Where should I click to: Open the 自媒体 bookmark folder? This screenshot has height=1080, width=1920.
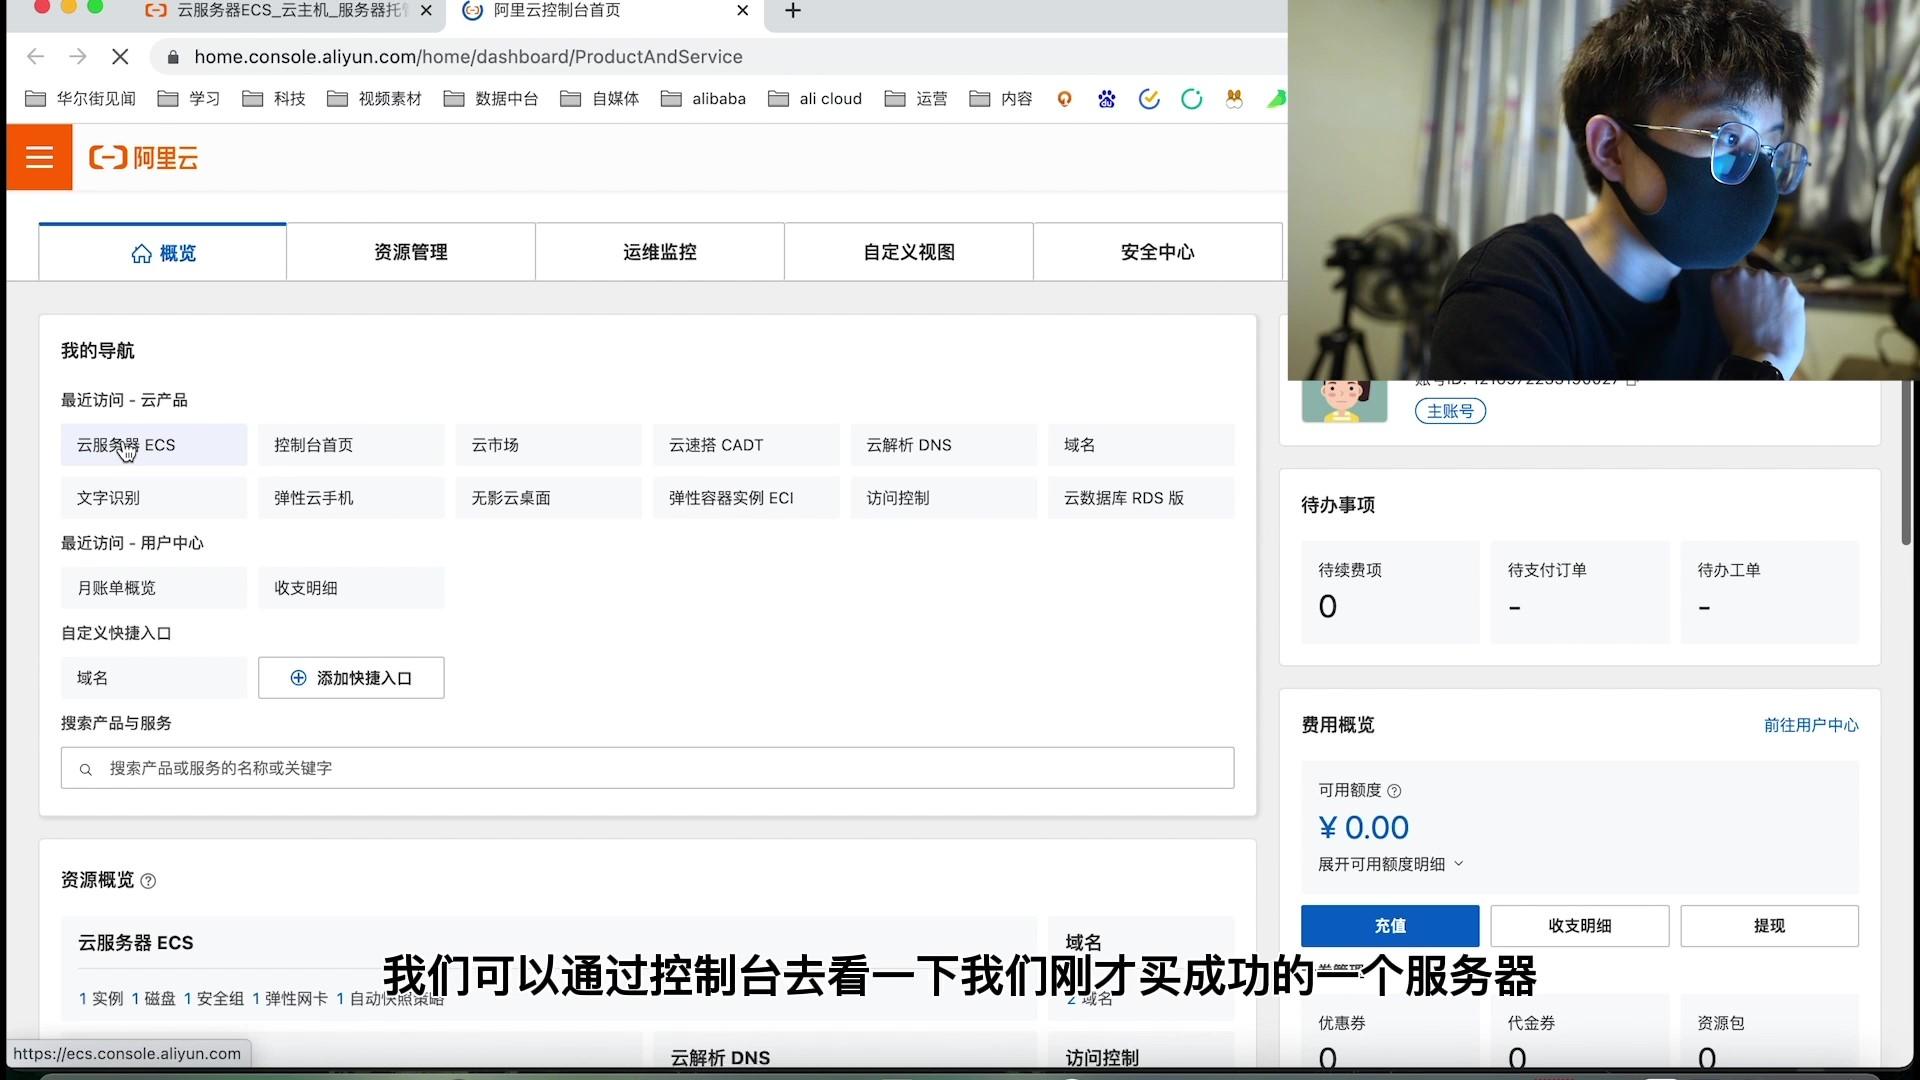click(601, 99)
